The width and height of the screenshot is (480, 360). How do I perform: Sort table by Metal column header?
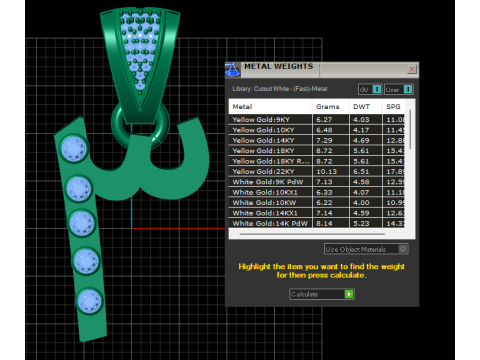coord(270,107)
